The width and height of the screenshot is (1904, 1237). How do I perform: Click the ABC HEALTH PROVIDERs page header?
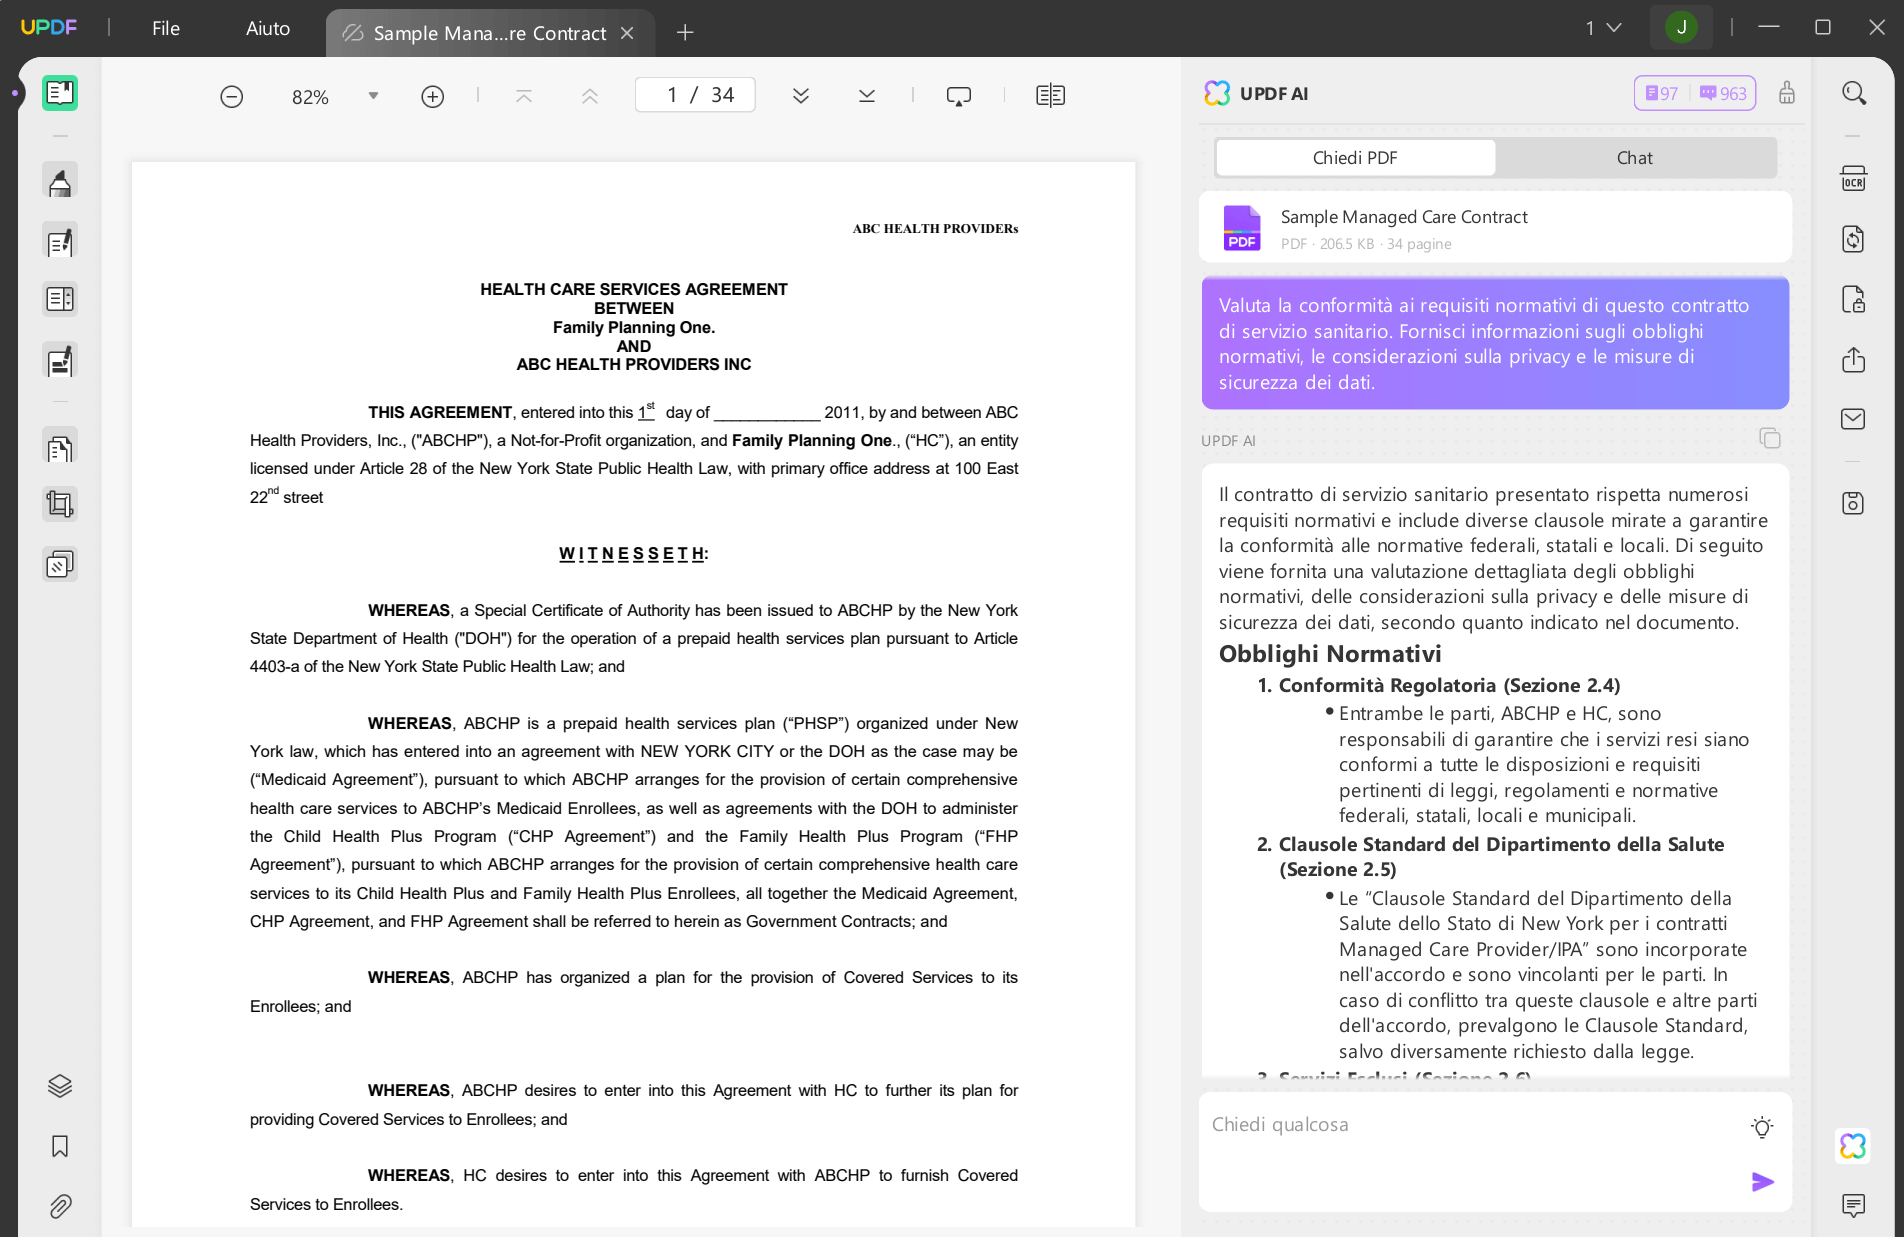click(935, 229)
